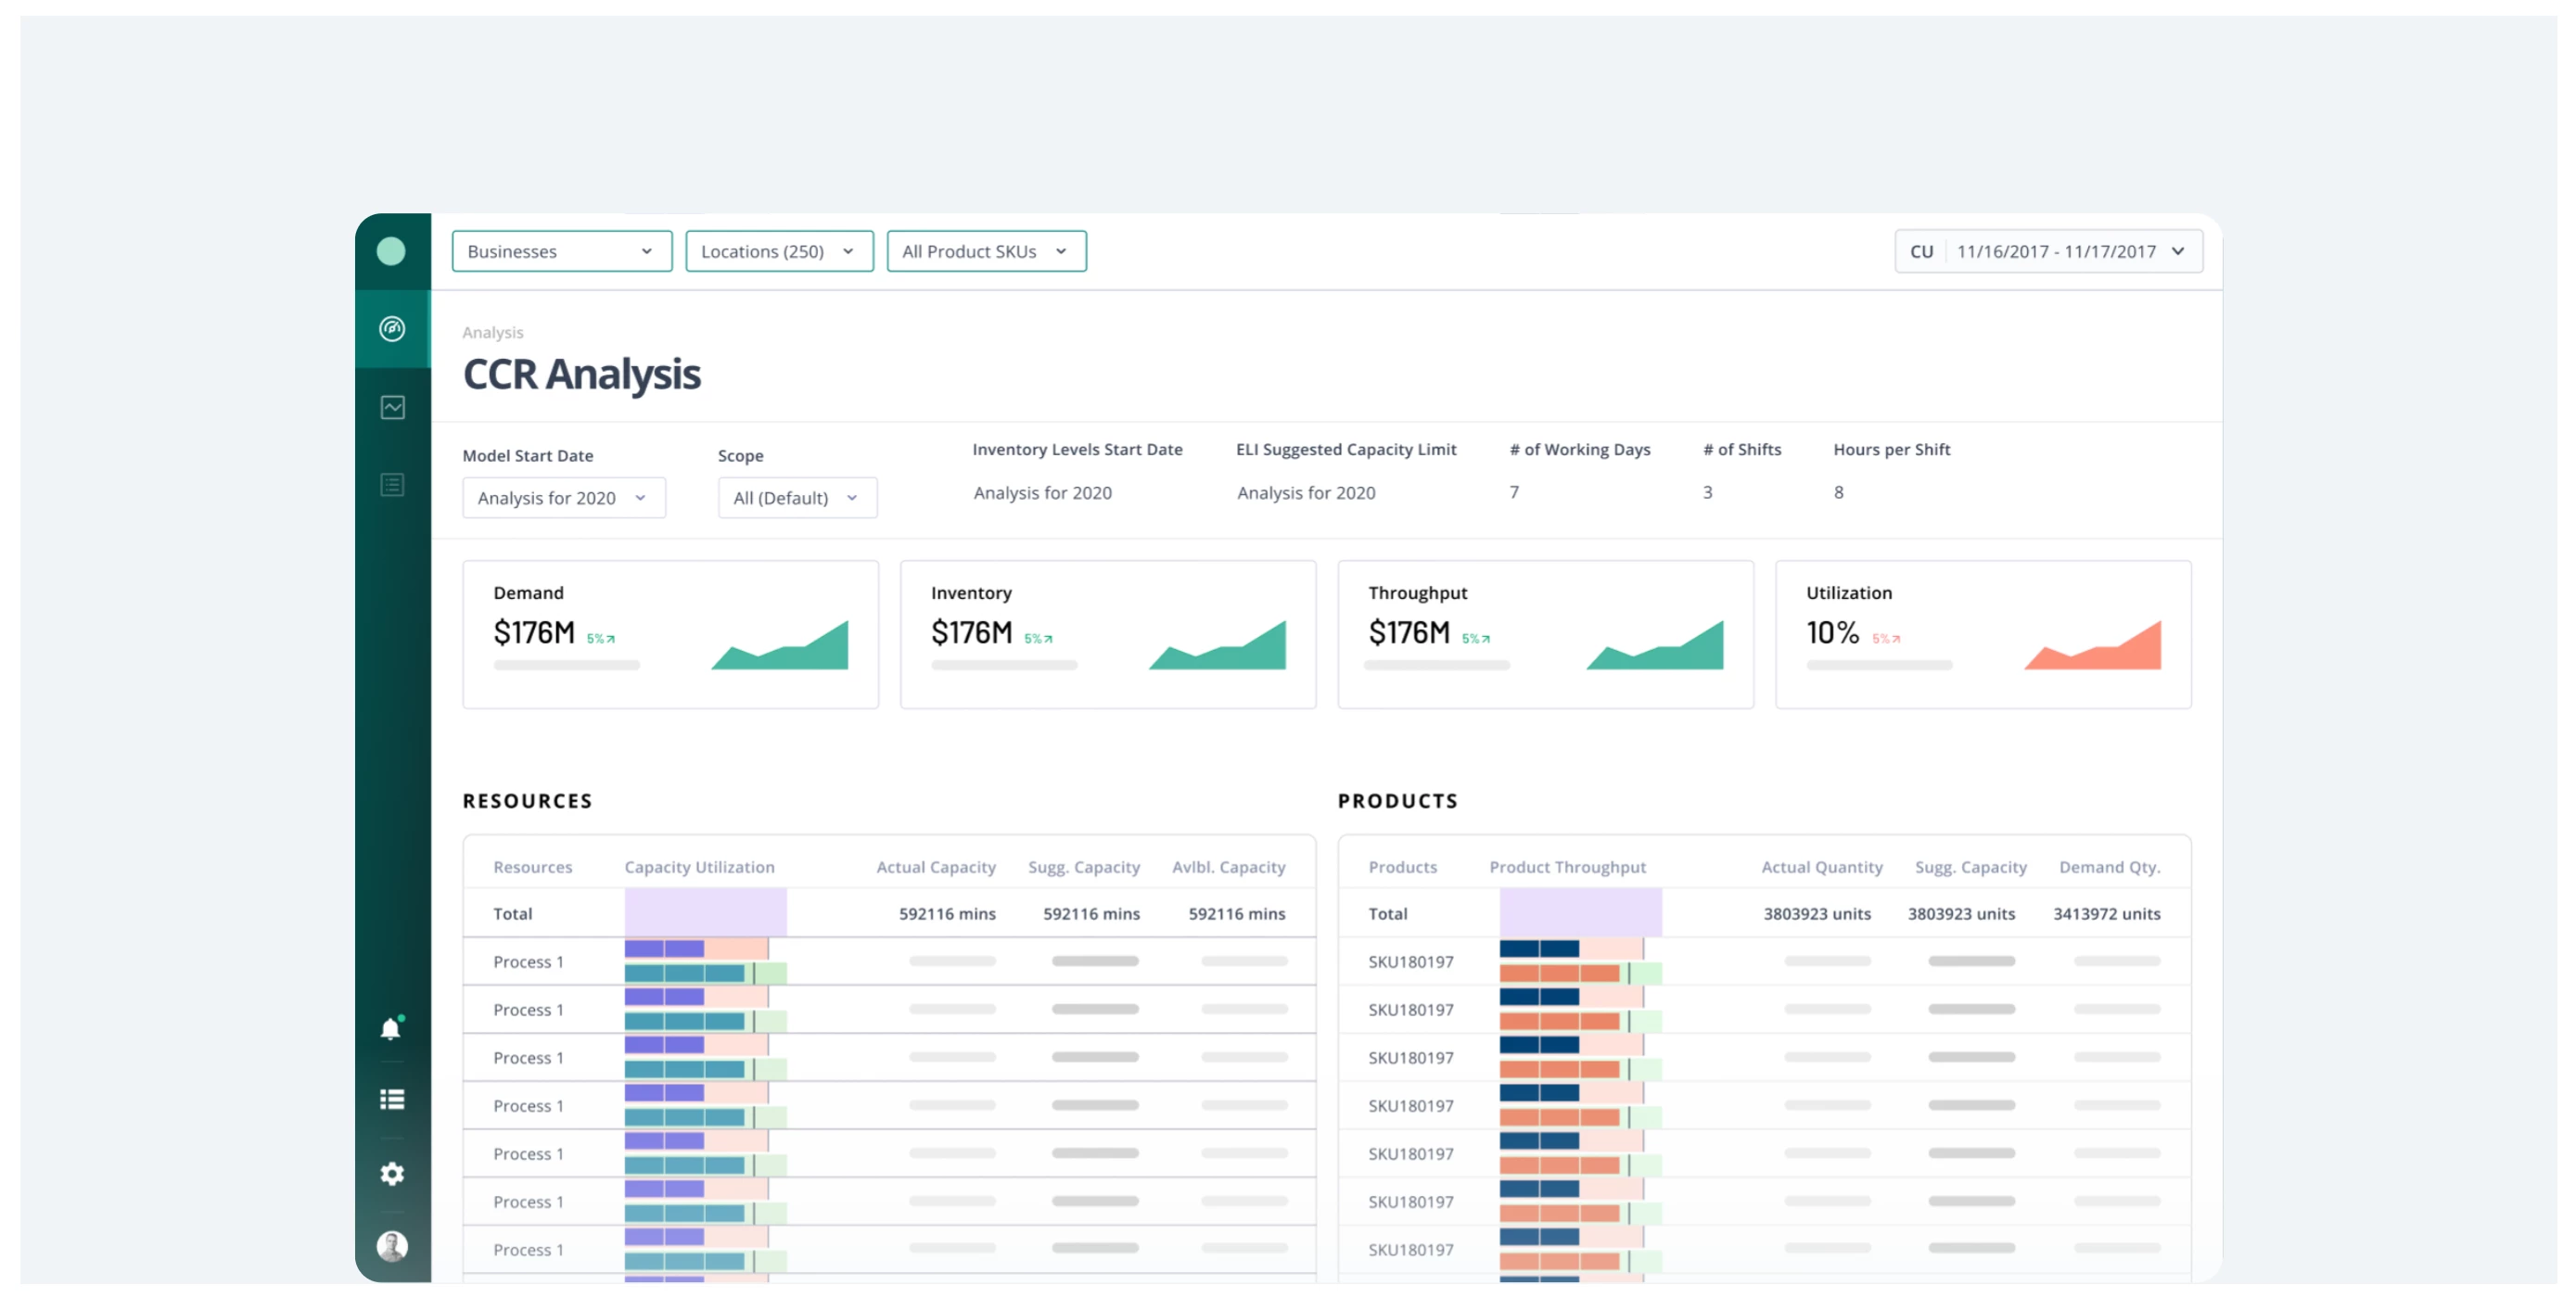The image size is (2576, 1298).
Task: Open notifications bell icon
Action: [x=391, y=1029]
